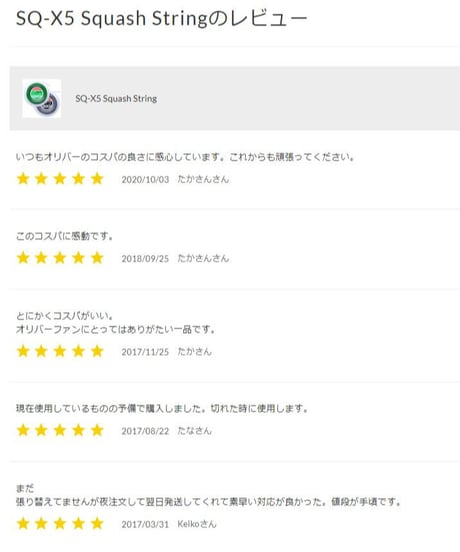Click the SQ-X5 Squash String product link

point(116,99)
